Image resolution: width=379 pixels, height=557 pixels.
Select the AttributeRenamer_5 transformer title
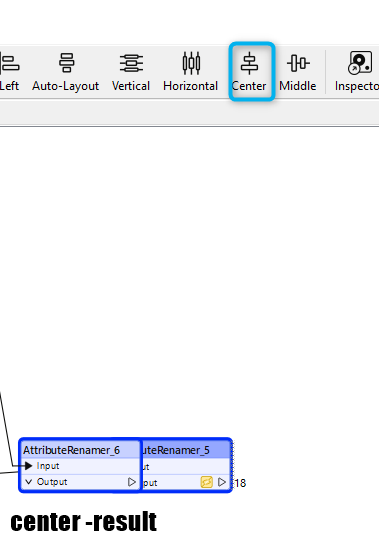177,450
